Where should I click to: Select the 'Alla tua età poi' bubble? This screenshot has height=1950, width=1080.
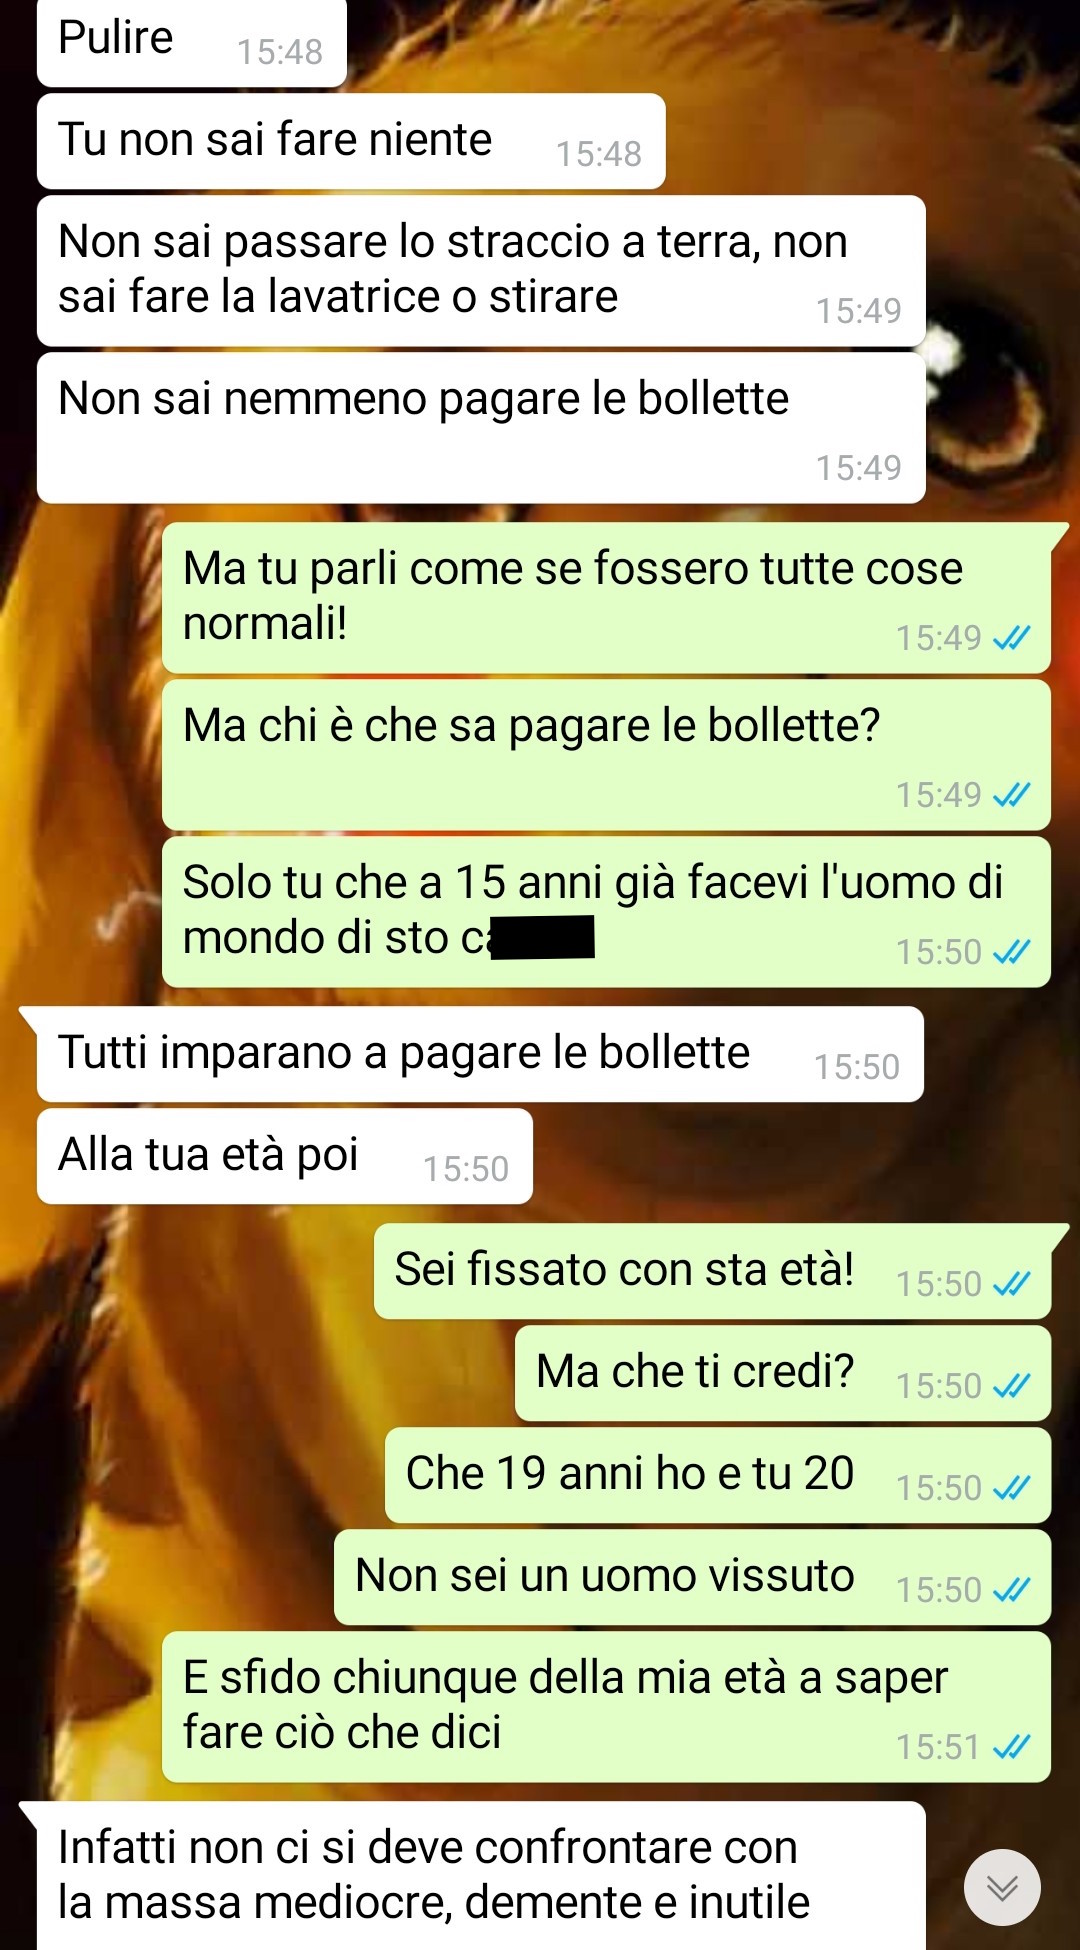coord(285,1156)
